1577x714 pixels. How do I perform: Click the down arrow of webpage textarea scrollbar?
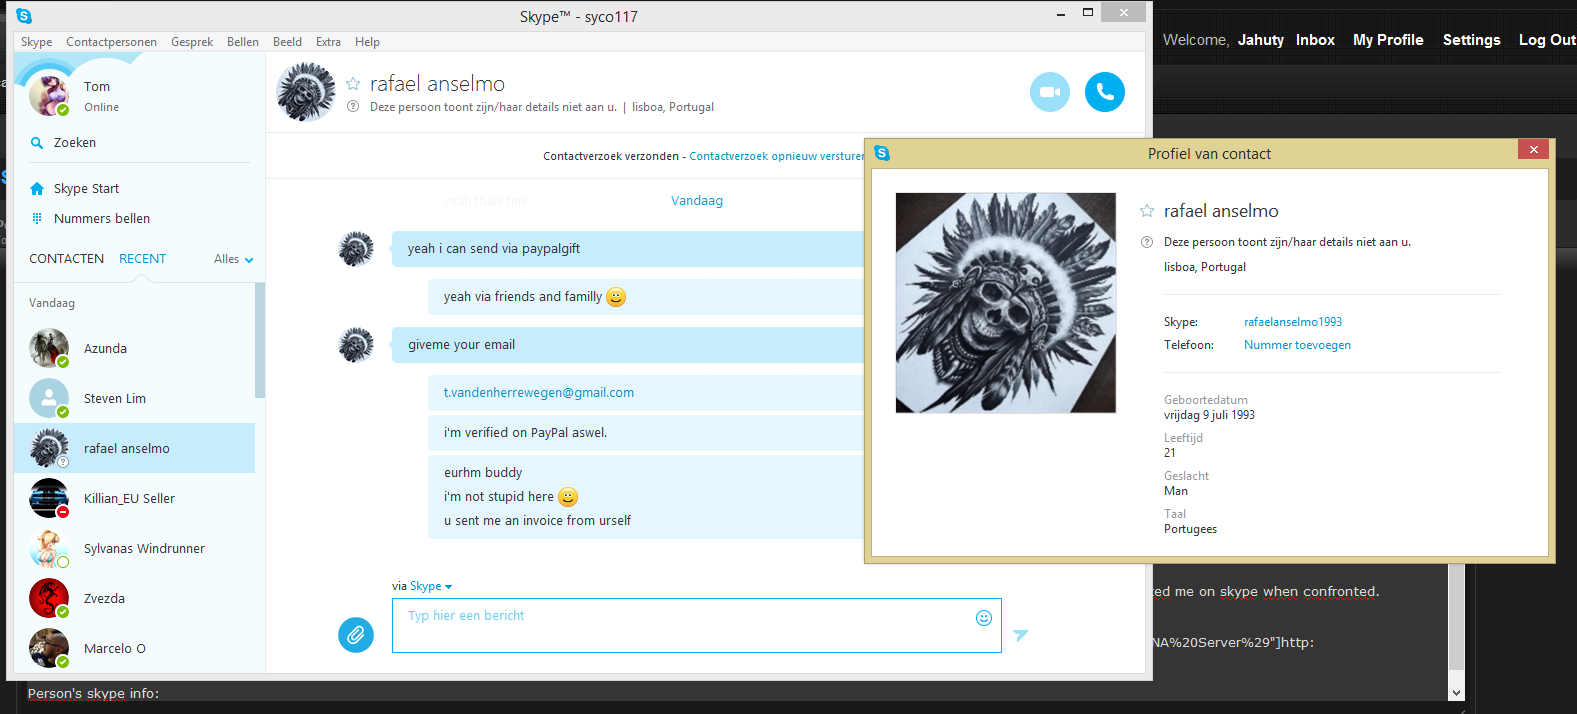[1456, 692]
